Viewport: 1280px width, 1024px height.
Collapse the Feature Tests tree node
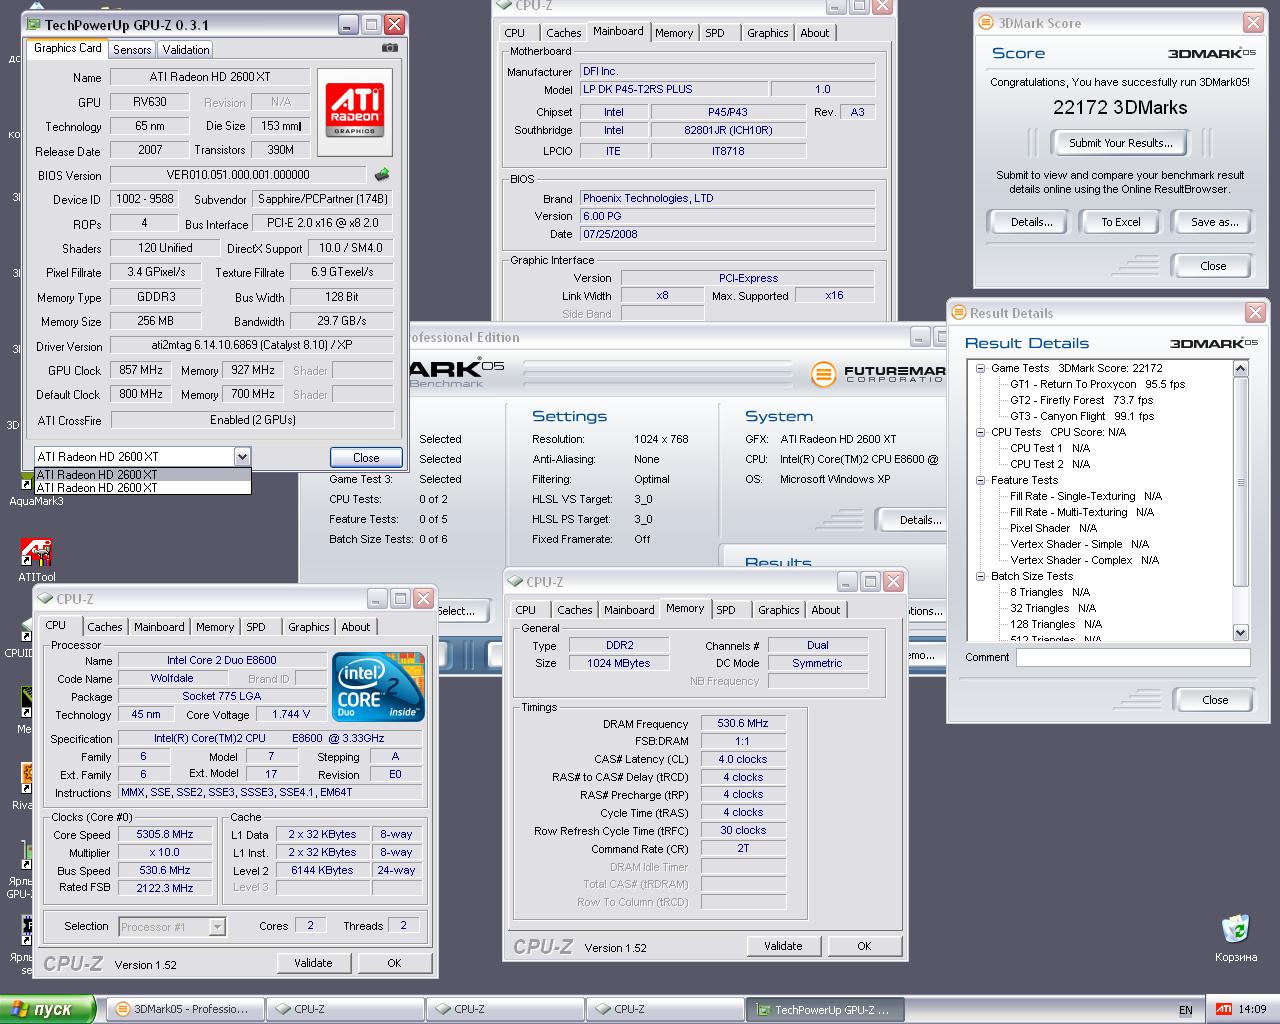(981, 480)
